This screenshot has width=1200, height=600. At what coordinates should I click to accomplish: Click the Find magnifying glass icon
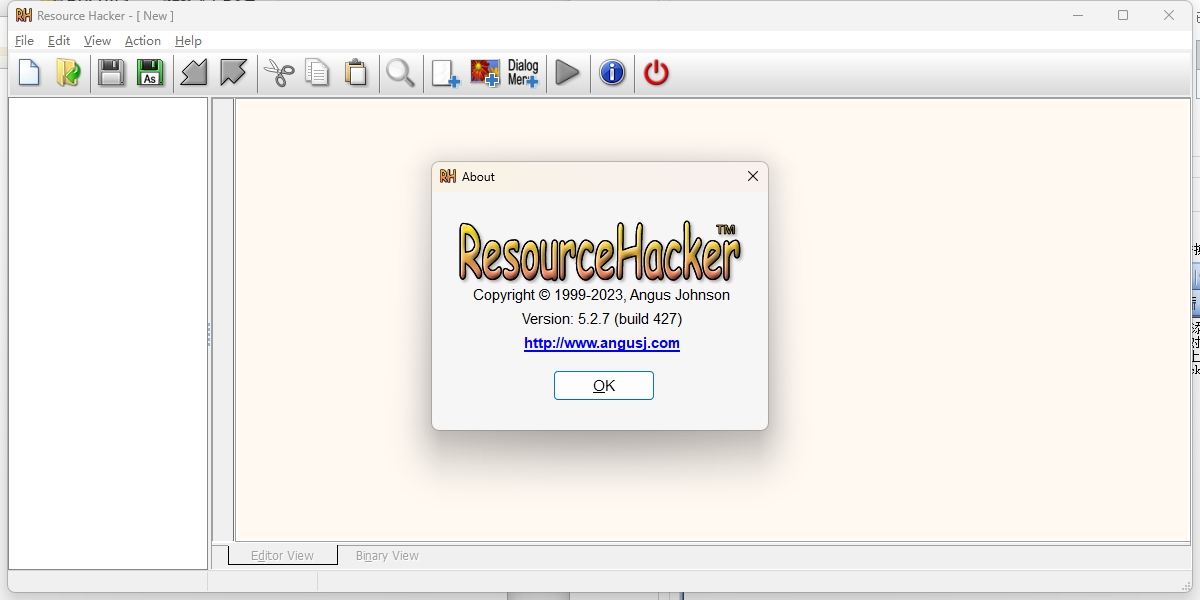400,73
